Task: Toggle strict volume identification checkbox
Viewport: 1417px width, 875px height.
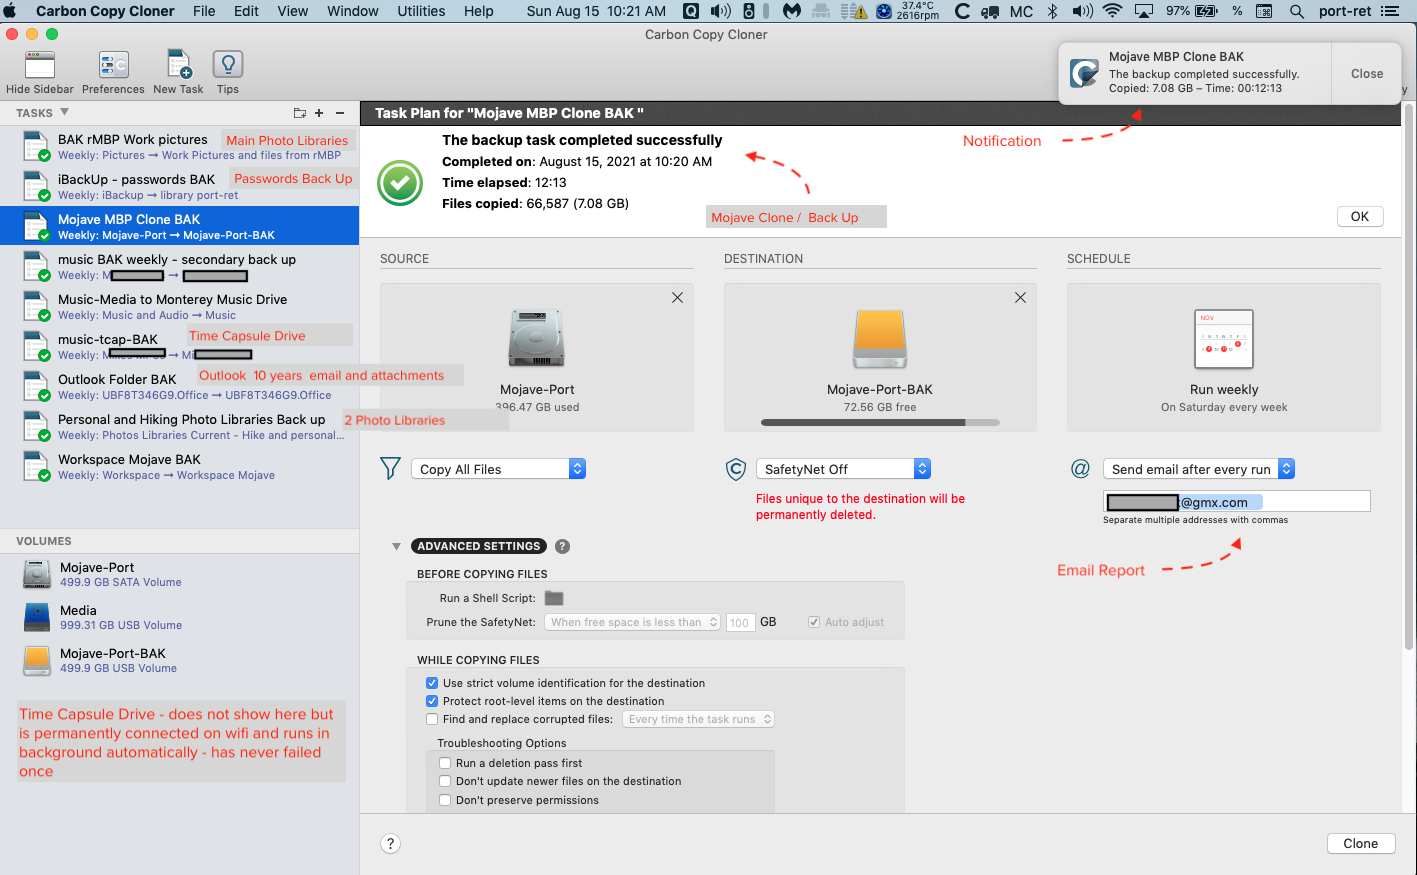Action: tap(432, 683)
